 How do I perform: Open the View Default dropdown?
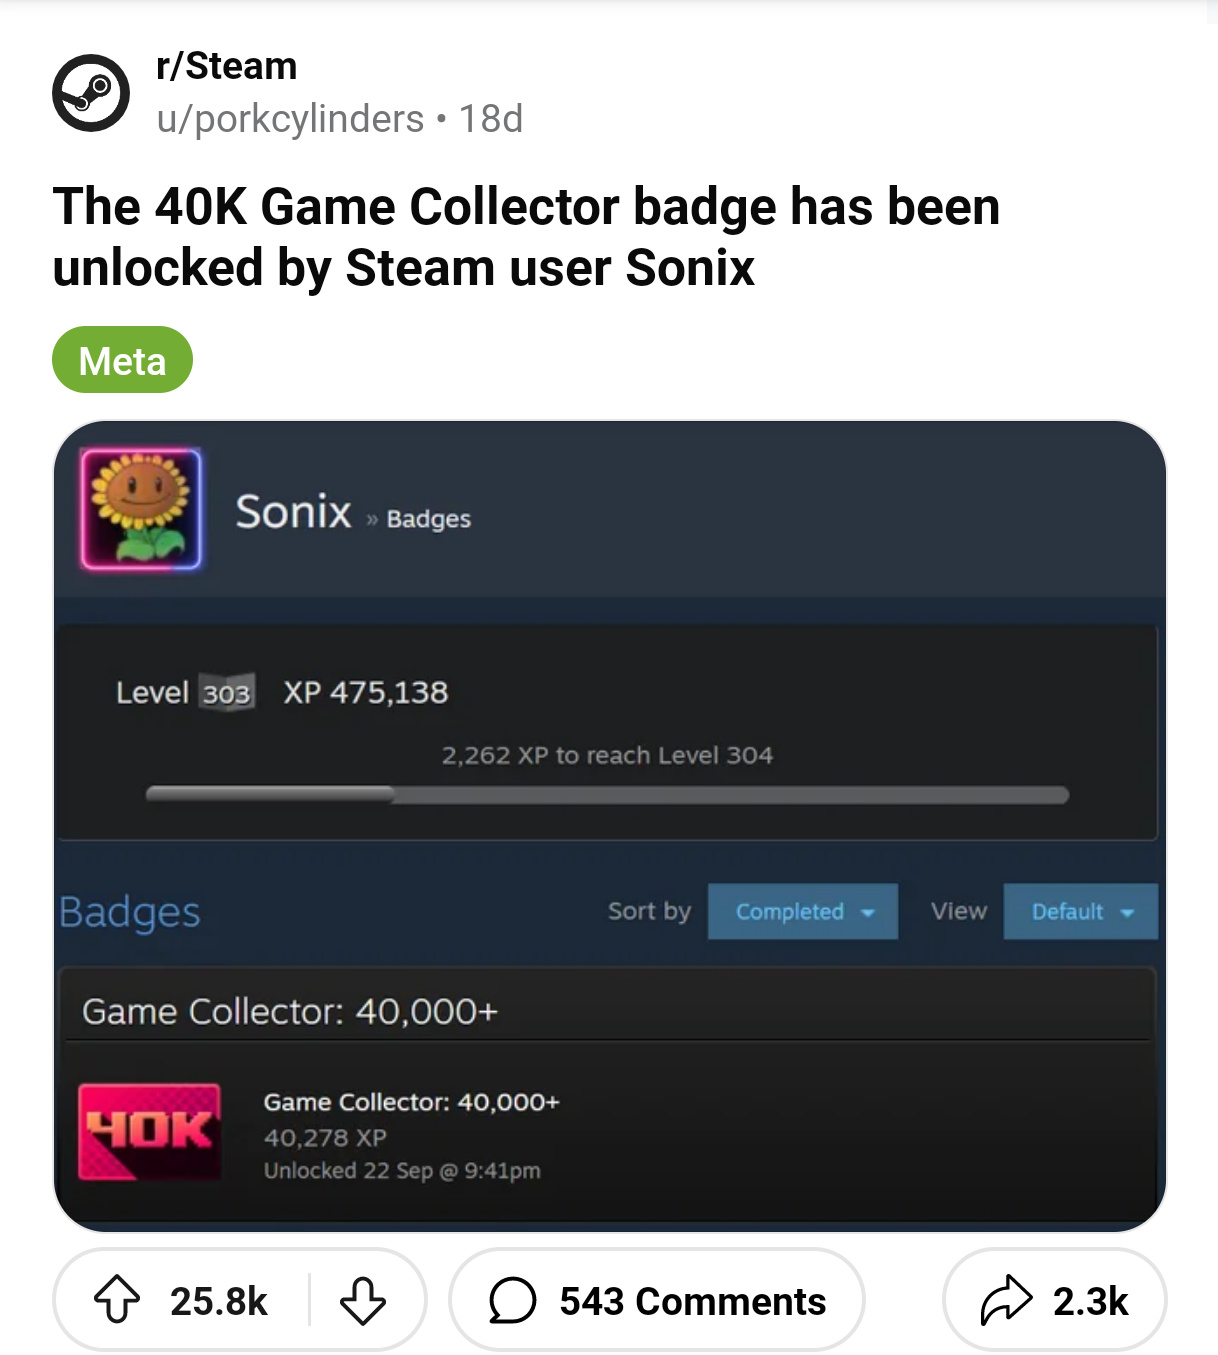tap(1080, 911)
